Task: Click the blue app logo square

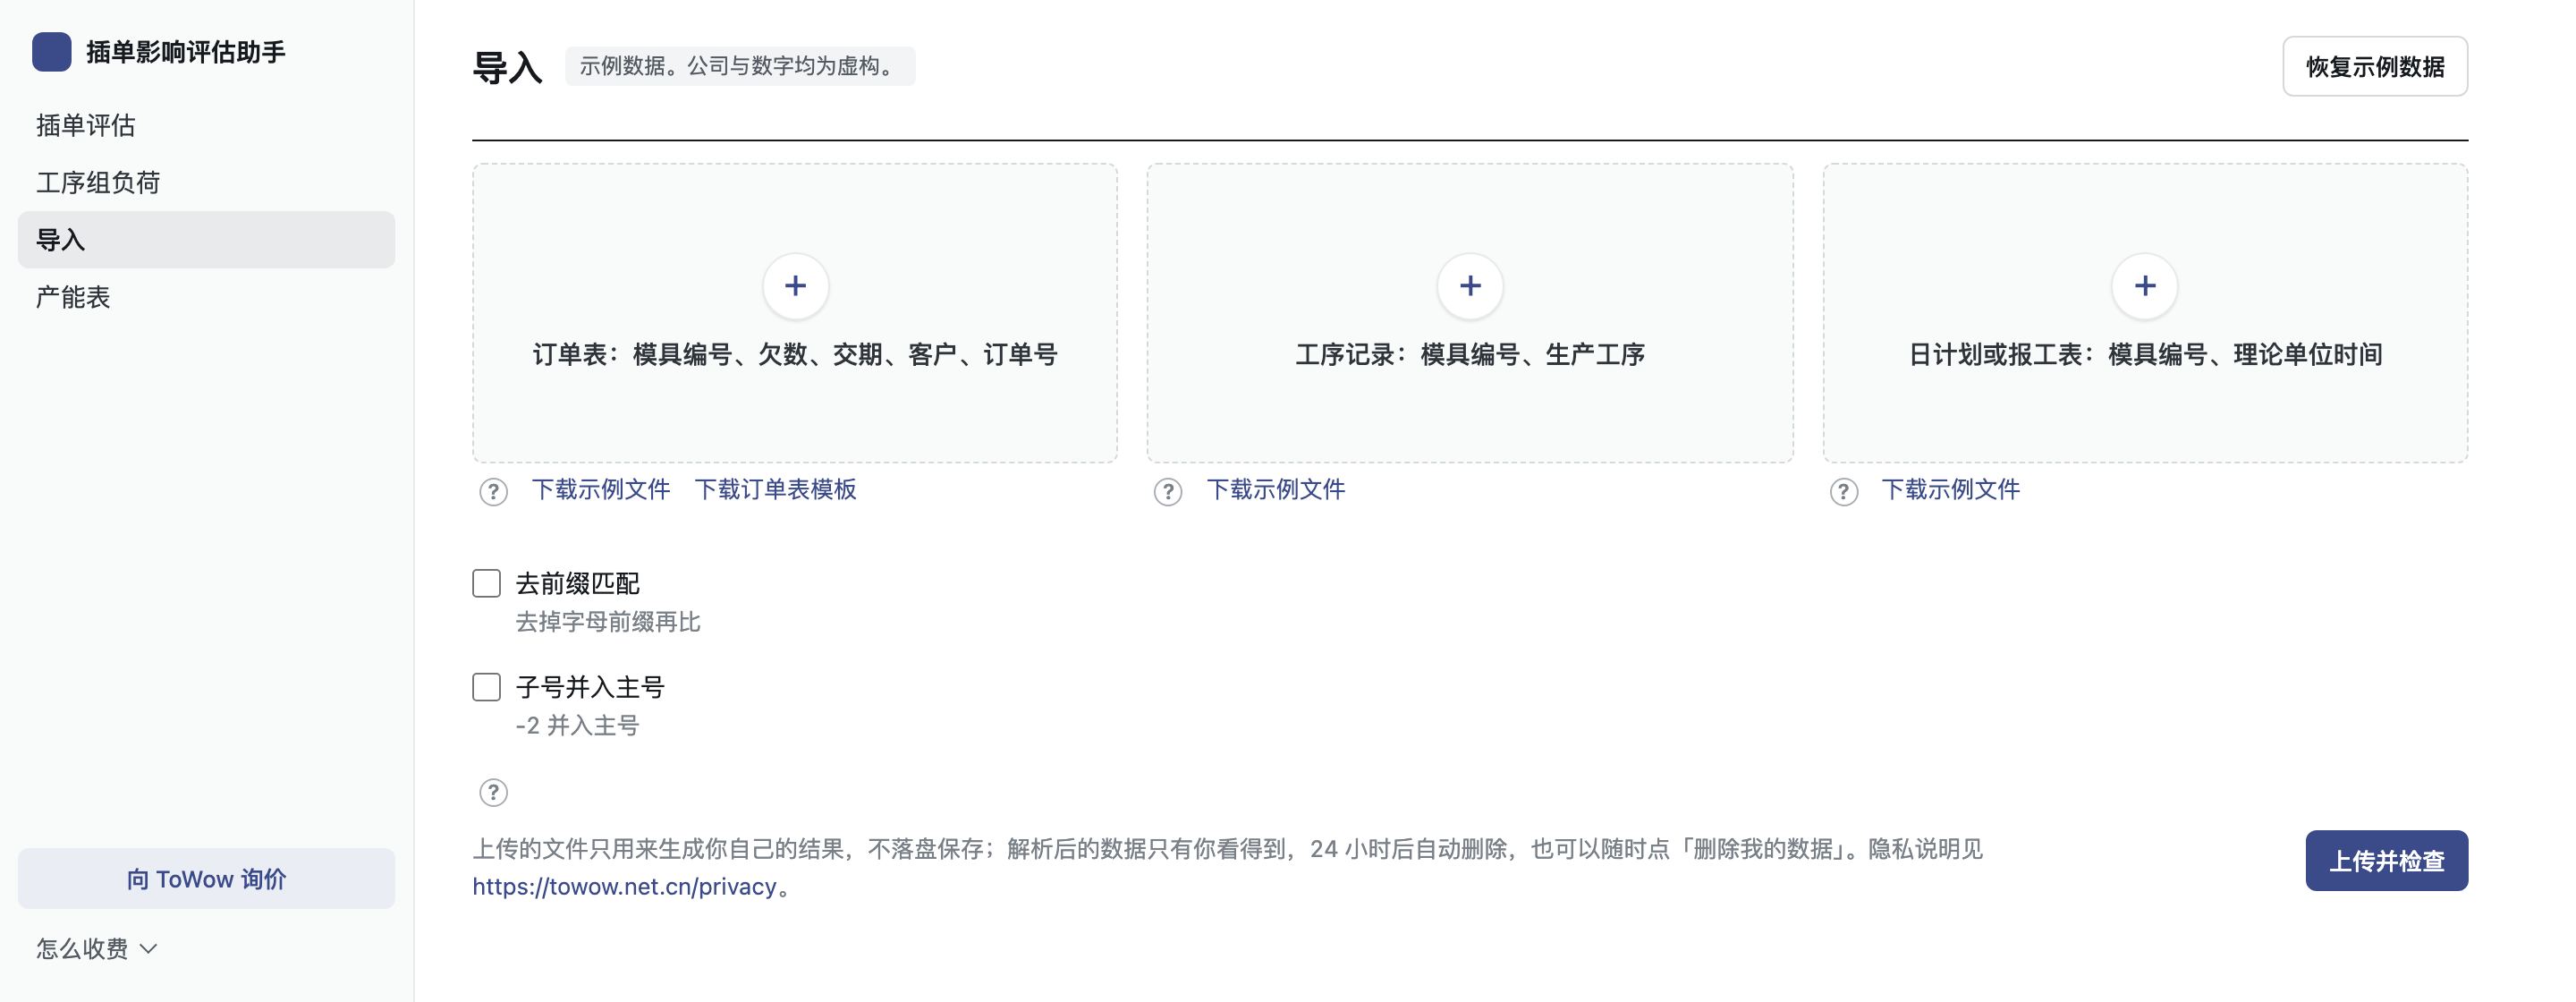Action: [x=51, y=52]
